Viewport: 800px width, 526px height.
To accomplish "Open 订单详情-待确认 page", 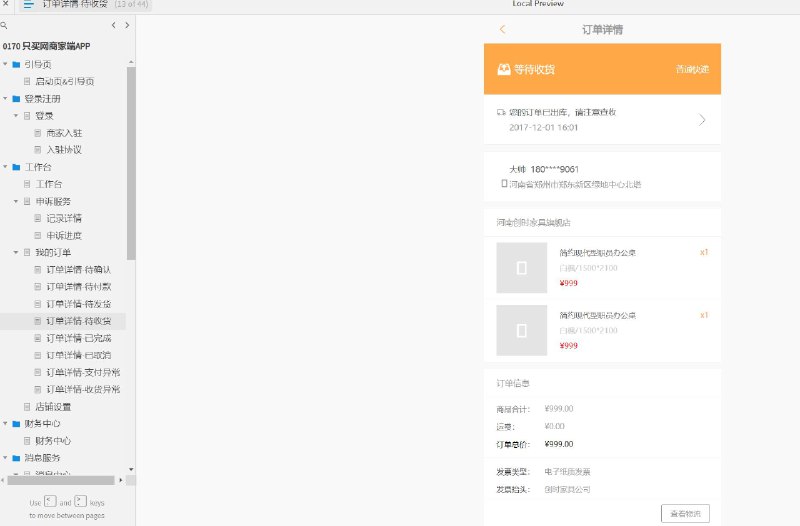I will tap(79, 270).
